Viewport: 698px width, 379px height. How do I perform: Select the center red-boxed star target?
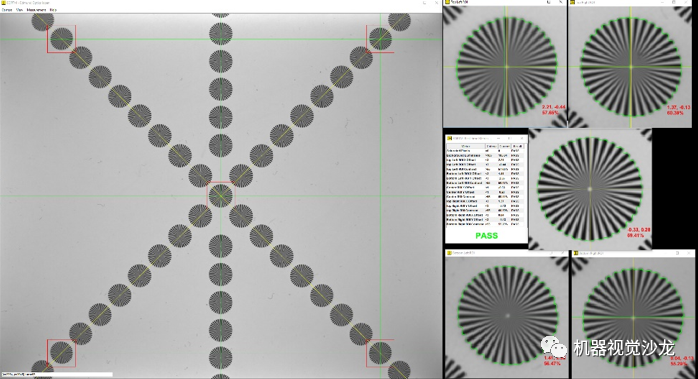221,195
